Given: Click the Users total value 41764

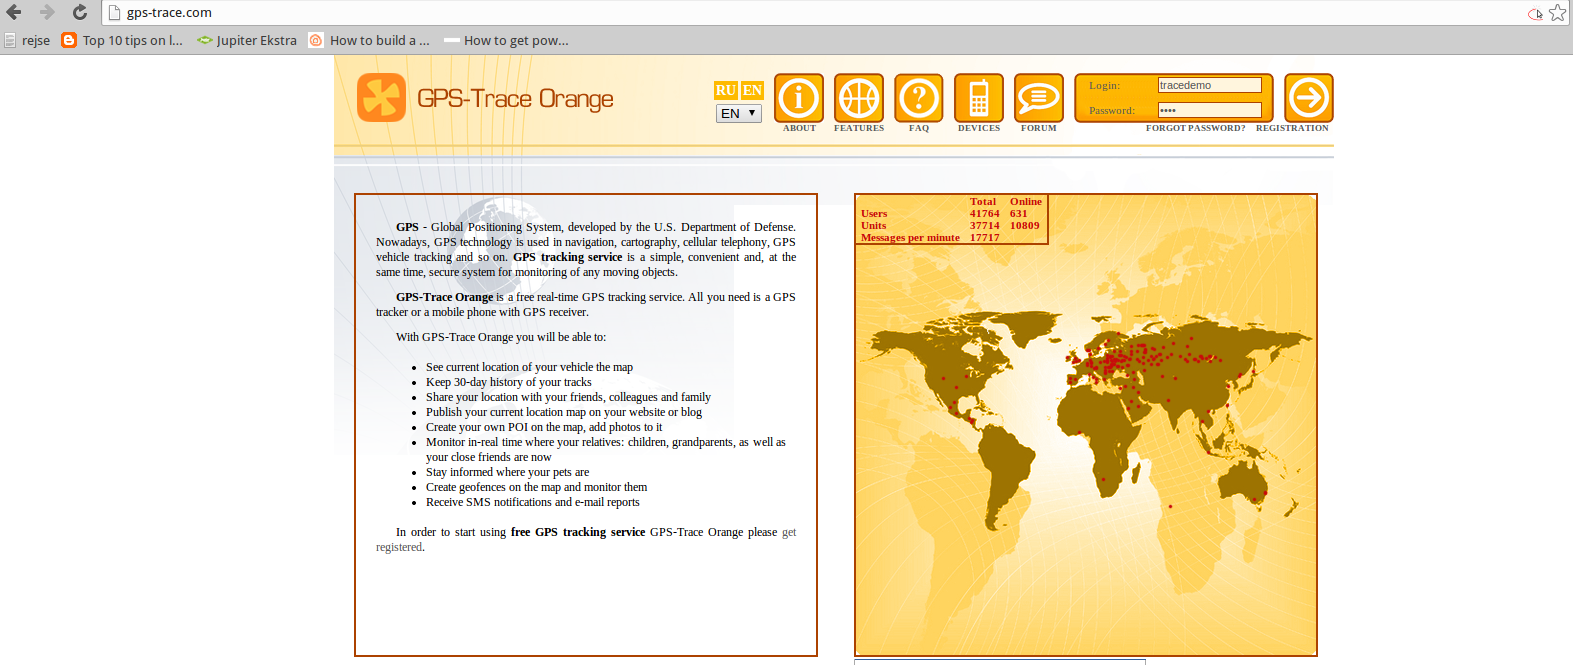Looking at the screenshot, I should [x=984, y=213].
